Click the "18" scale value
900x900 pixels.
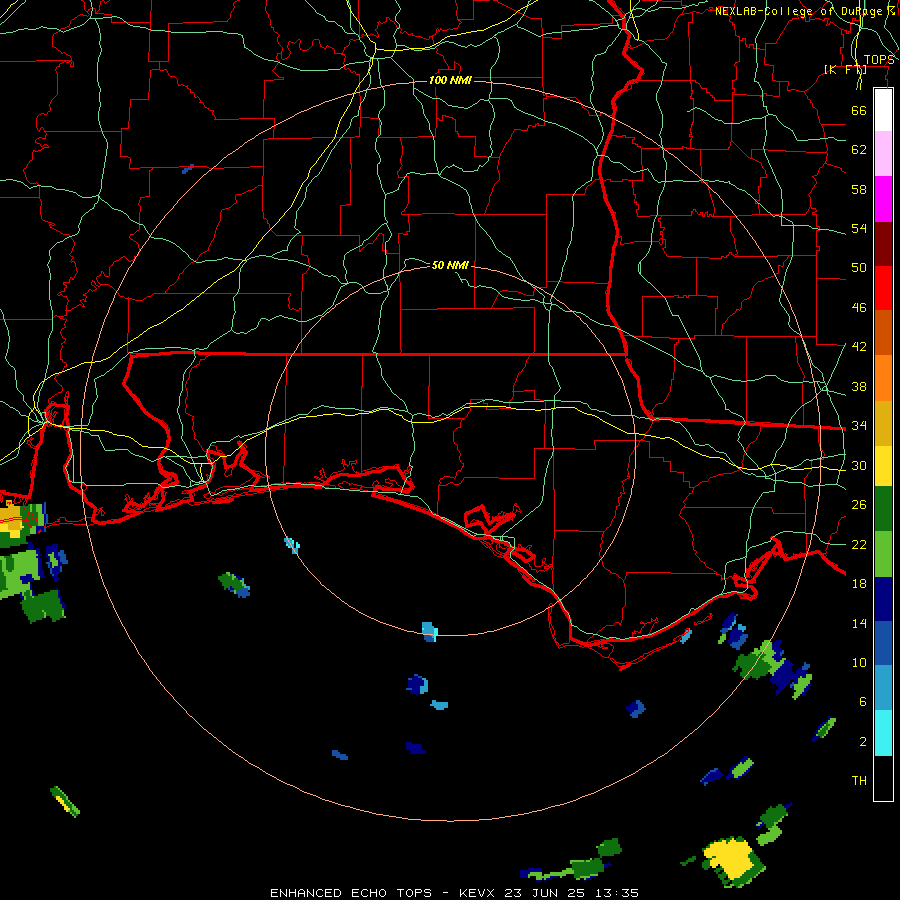[x=859, y=584]
